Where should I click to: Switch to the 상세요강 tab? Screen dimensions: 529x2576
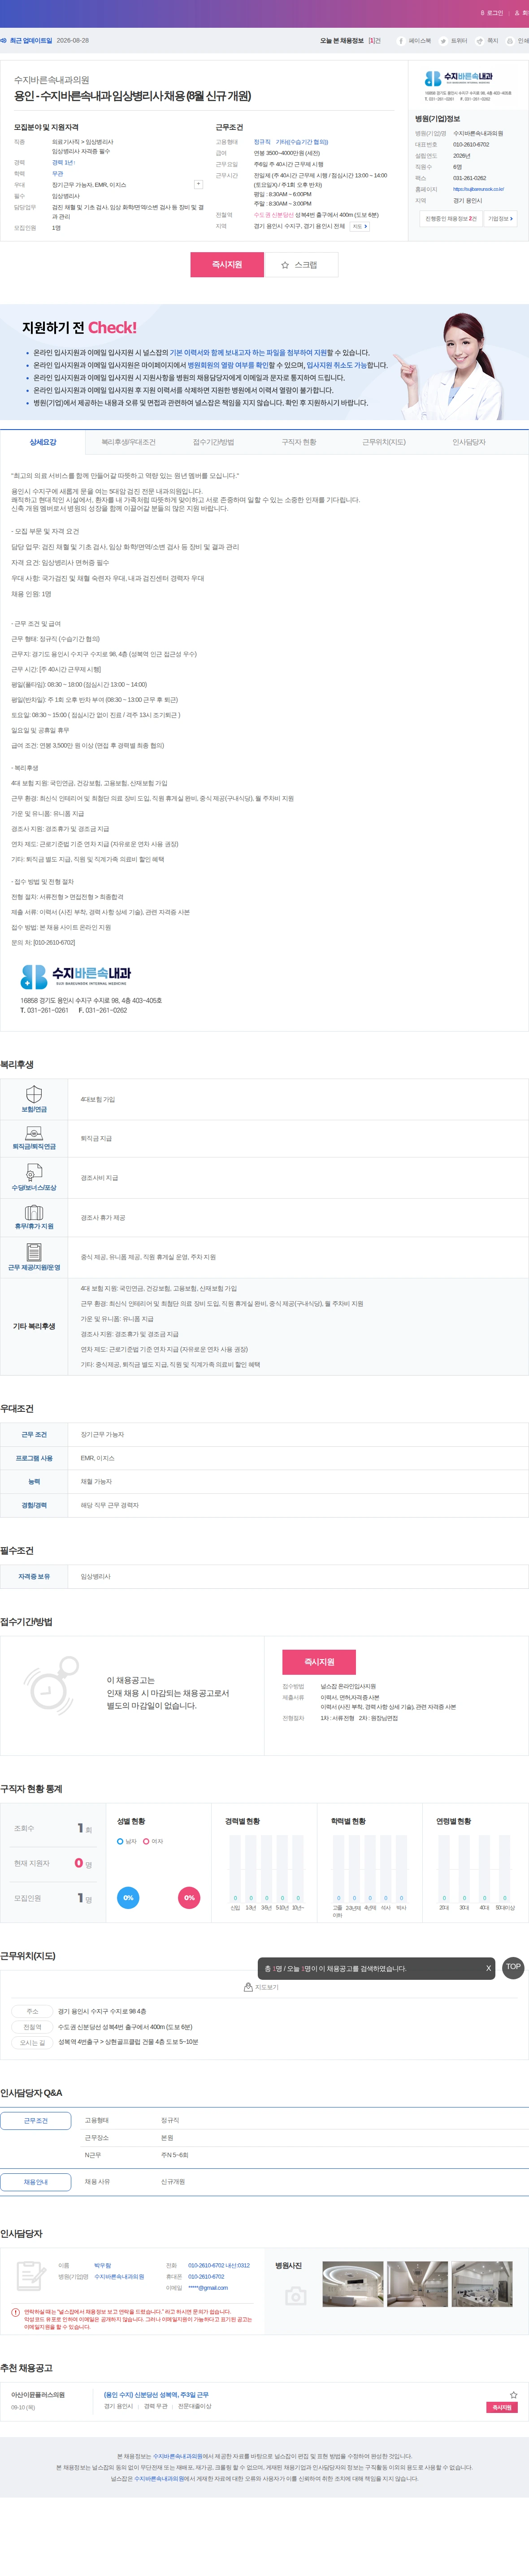(x=43, y=442)
